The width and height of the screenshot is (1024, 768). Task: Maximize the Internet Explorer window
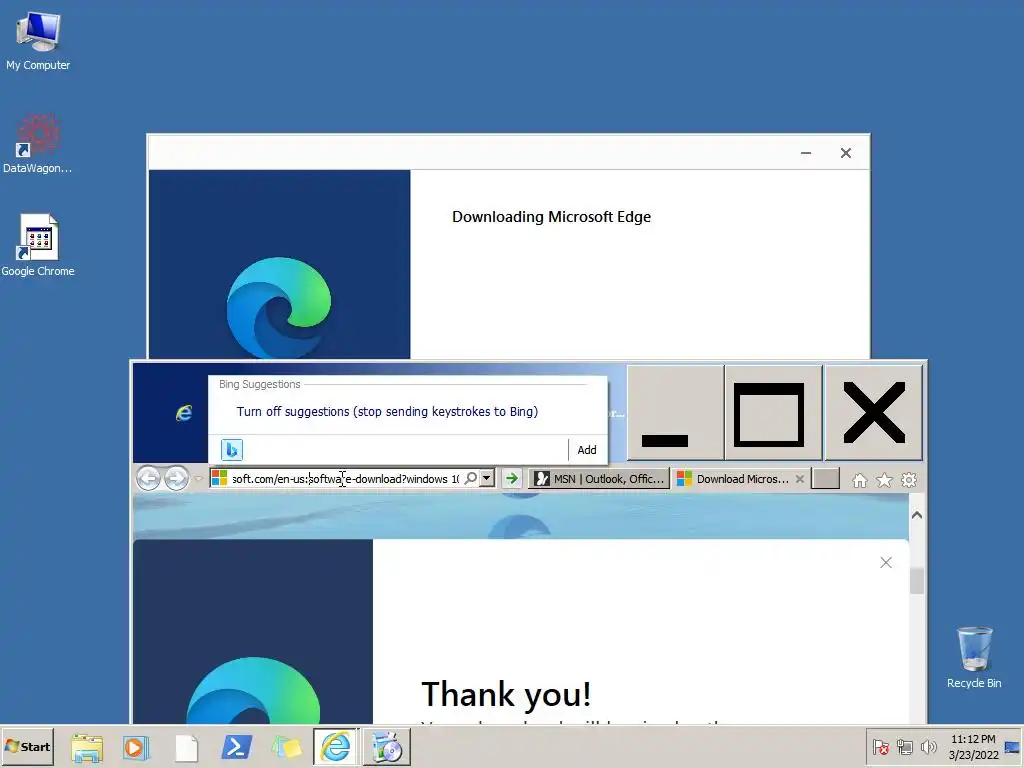[x=773, y=413]
